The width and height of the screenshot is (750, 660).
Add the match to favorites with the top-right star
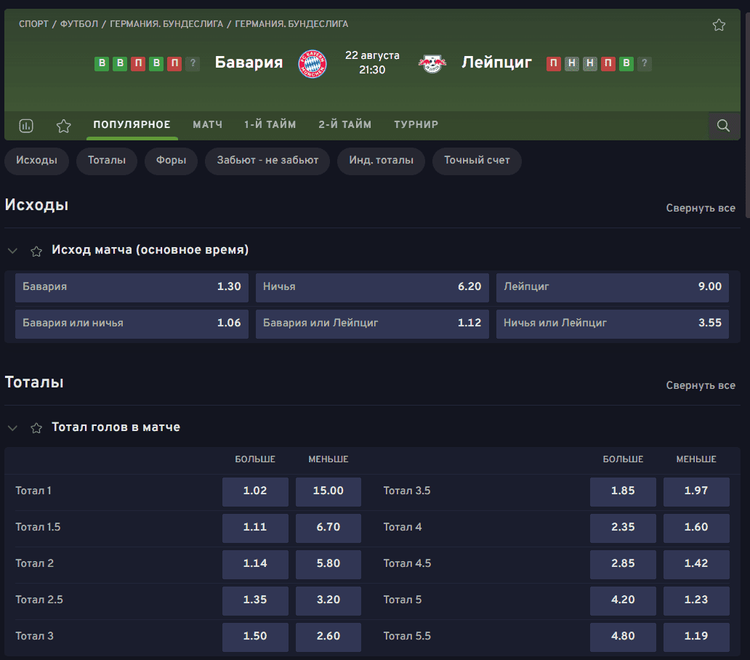coord(719,25)
